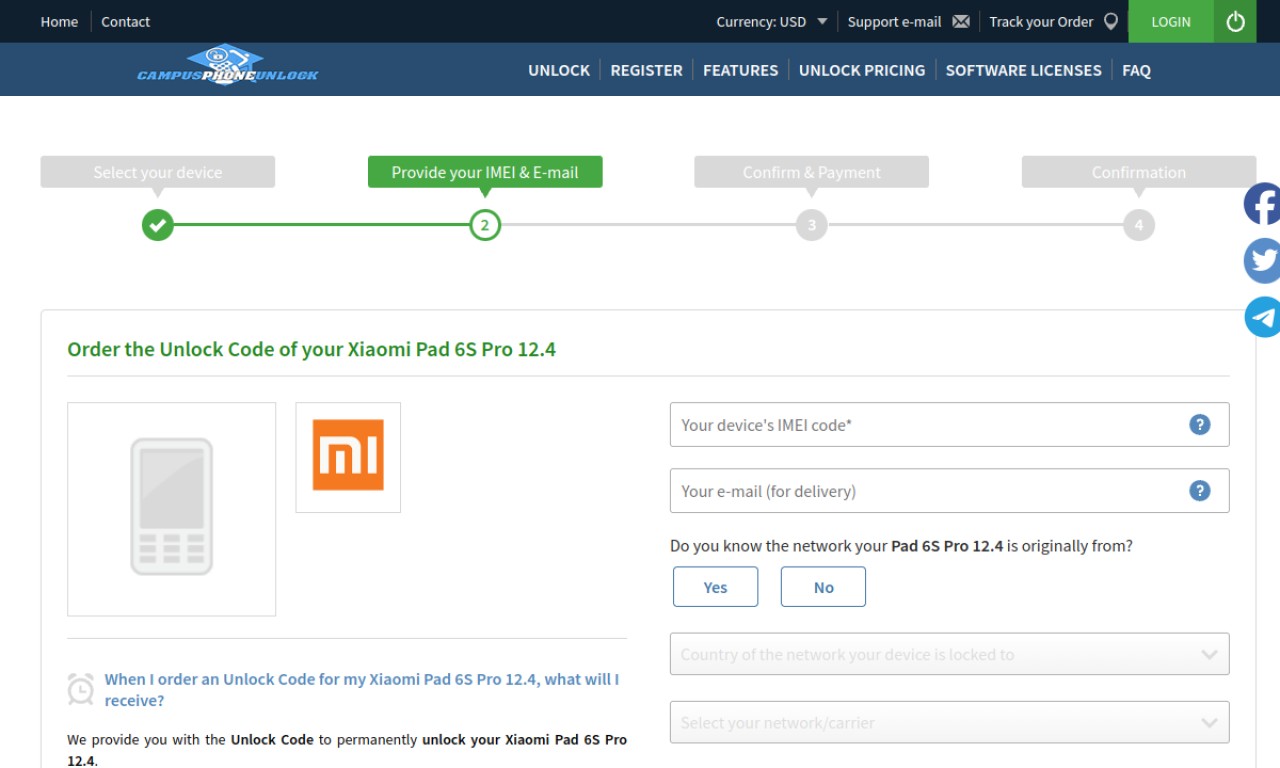Open the Contact link in top bar
The image size is (1280, 768).
(125, 21)
